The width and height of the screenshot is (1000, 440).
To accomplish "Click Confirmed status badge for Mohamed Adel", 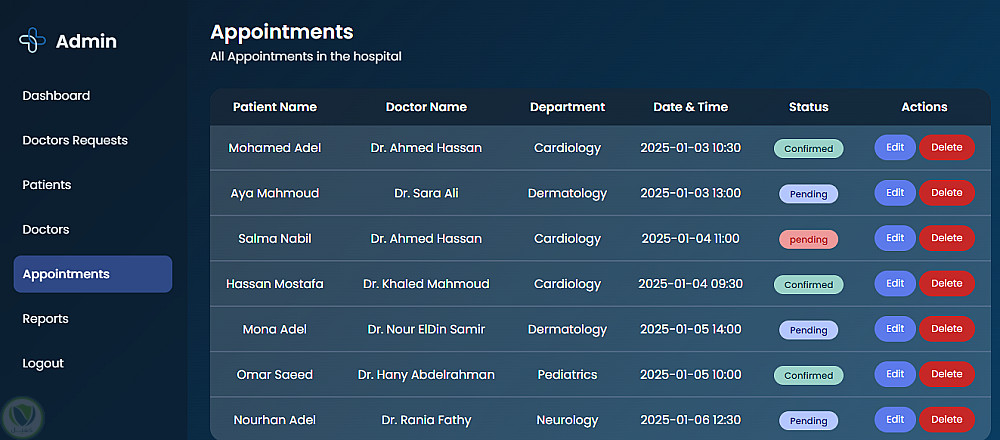I will point(808,149).
